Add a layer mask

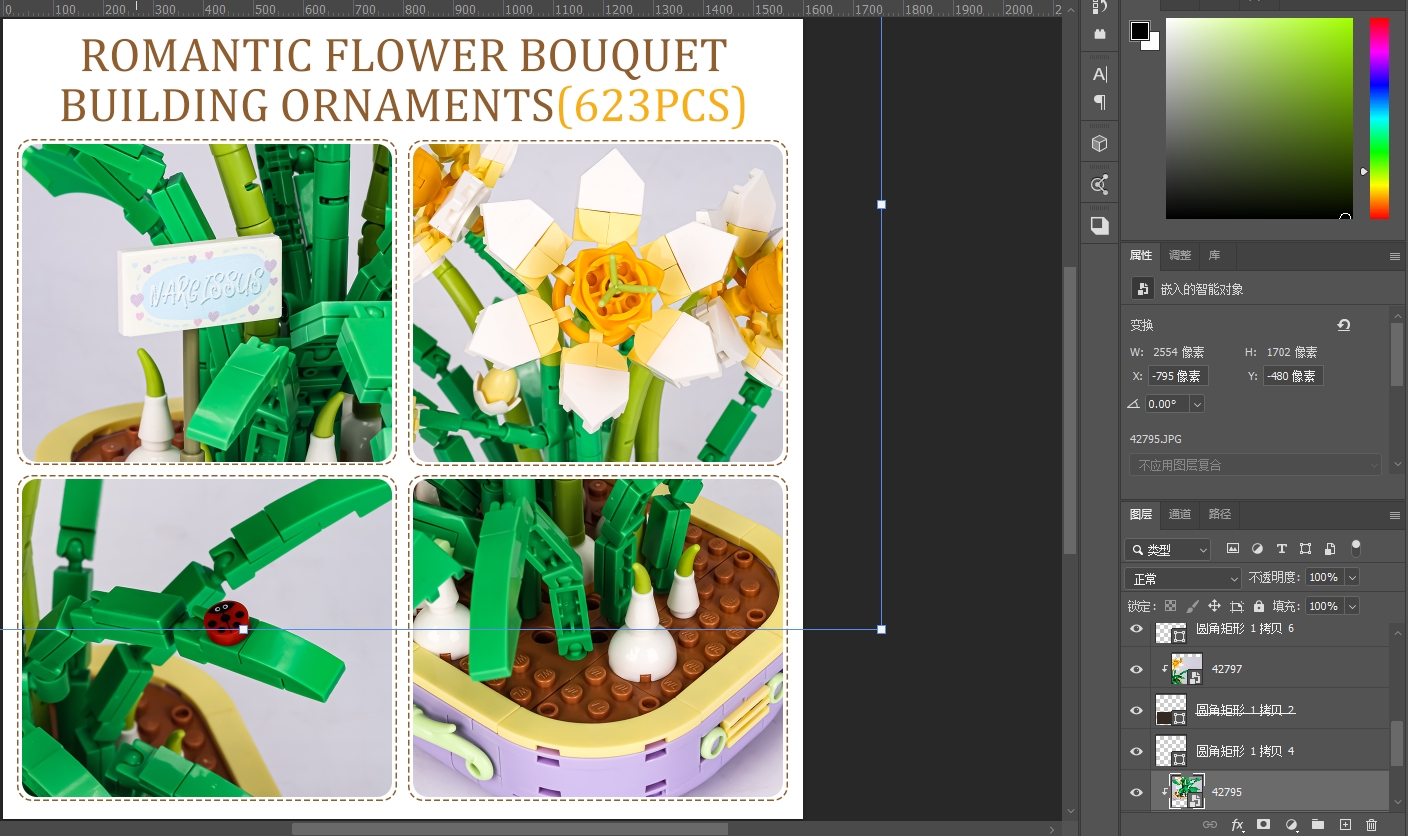click(1264, 825)
